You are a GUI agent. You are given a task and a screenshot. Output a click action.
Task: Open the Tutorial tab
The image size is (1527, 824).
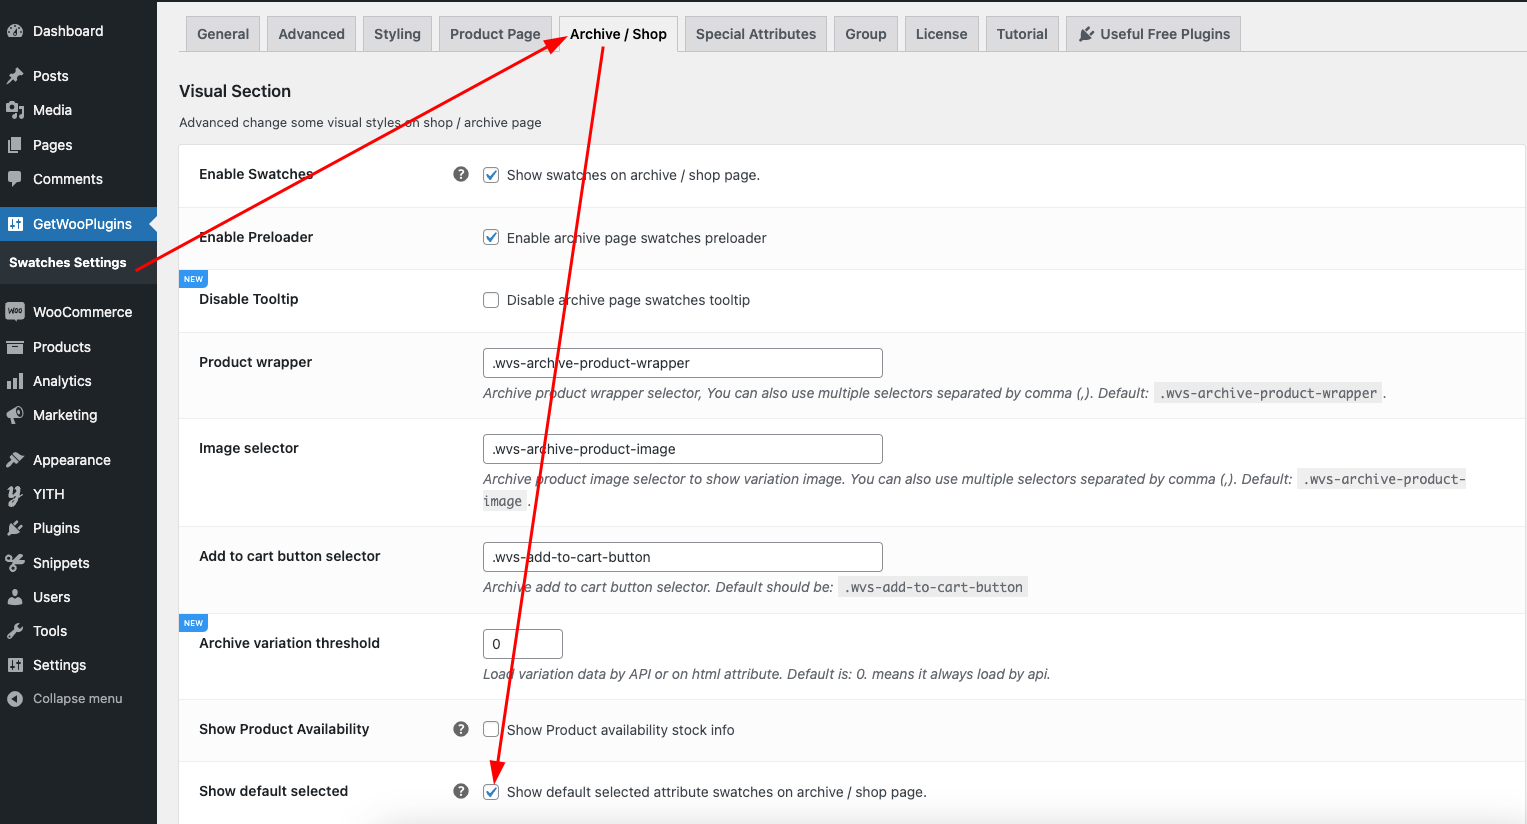[1022, 34]
